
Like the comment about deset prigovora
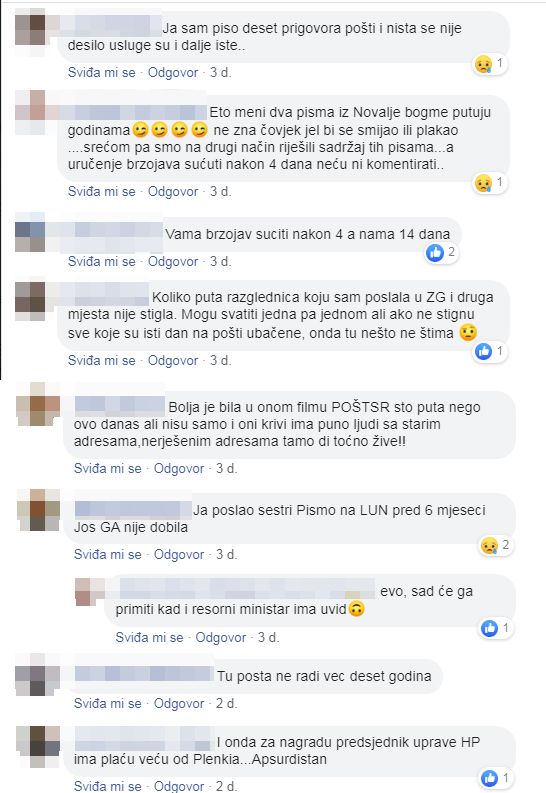pyautogui.click(x=102, y=72)
